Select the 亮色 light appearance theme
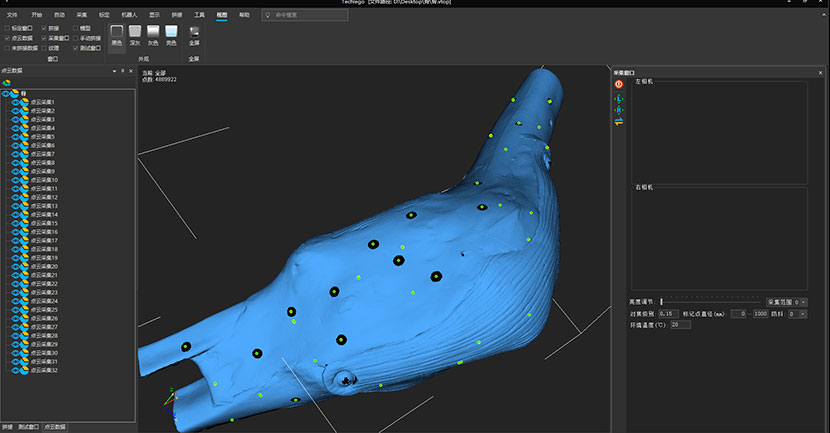 [171, 32]
